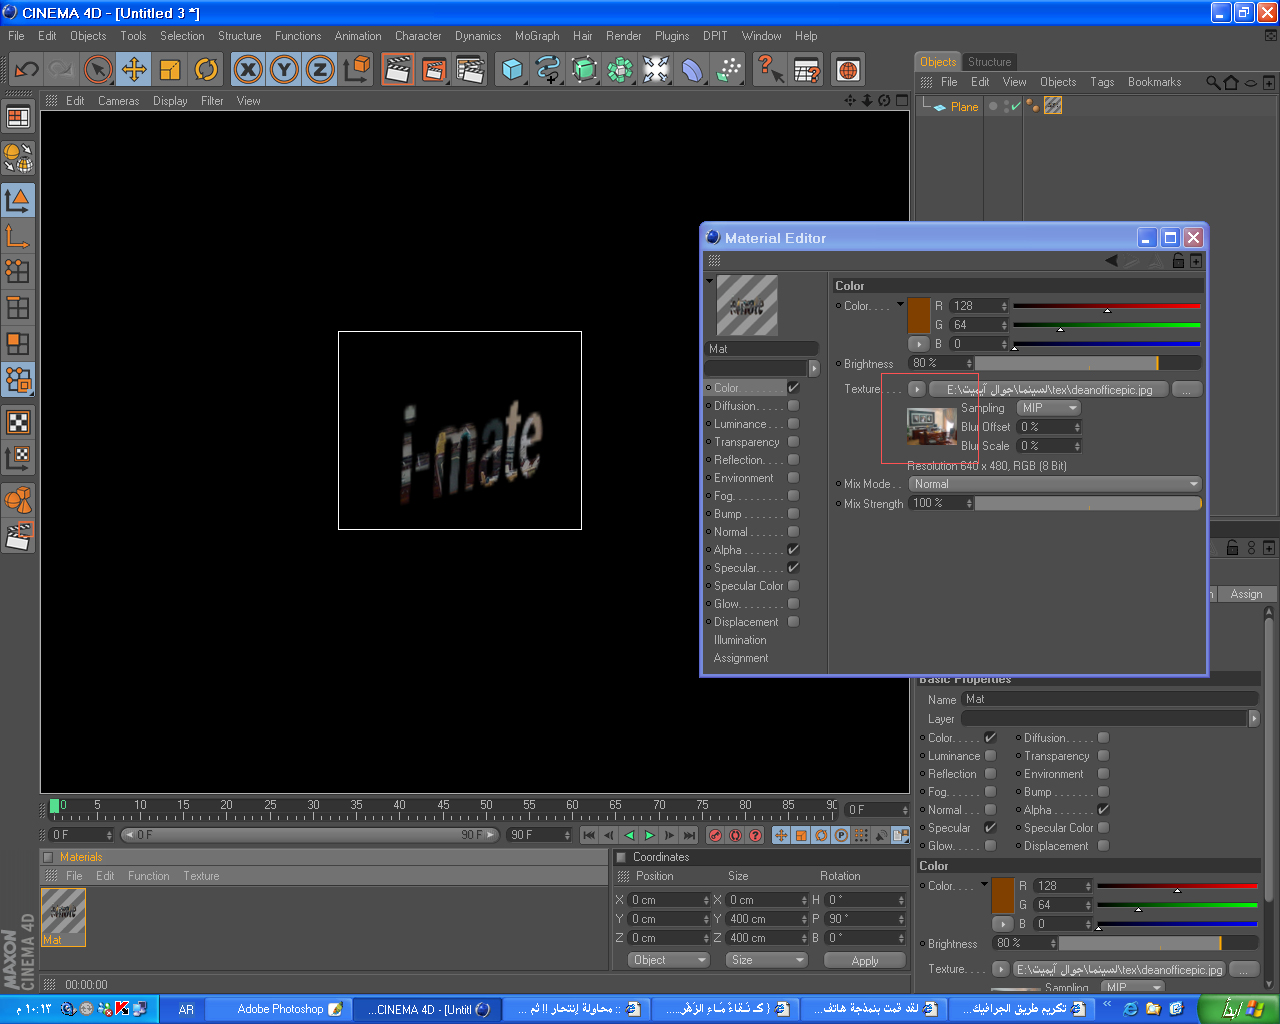Uncheck the Alpha channel in Material Editor
This screenshot has width=1280, height=1024.
coord(793,550)
